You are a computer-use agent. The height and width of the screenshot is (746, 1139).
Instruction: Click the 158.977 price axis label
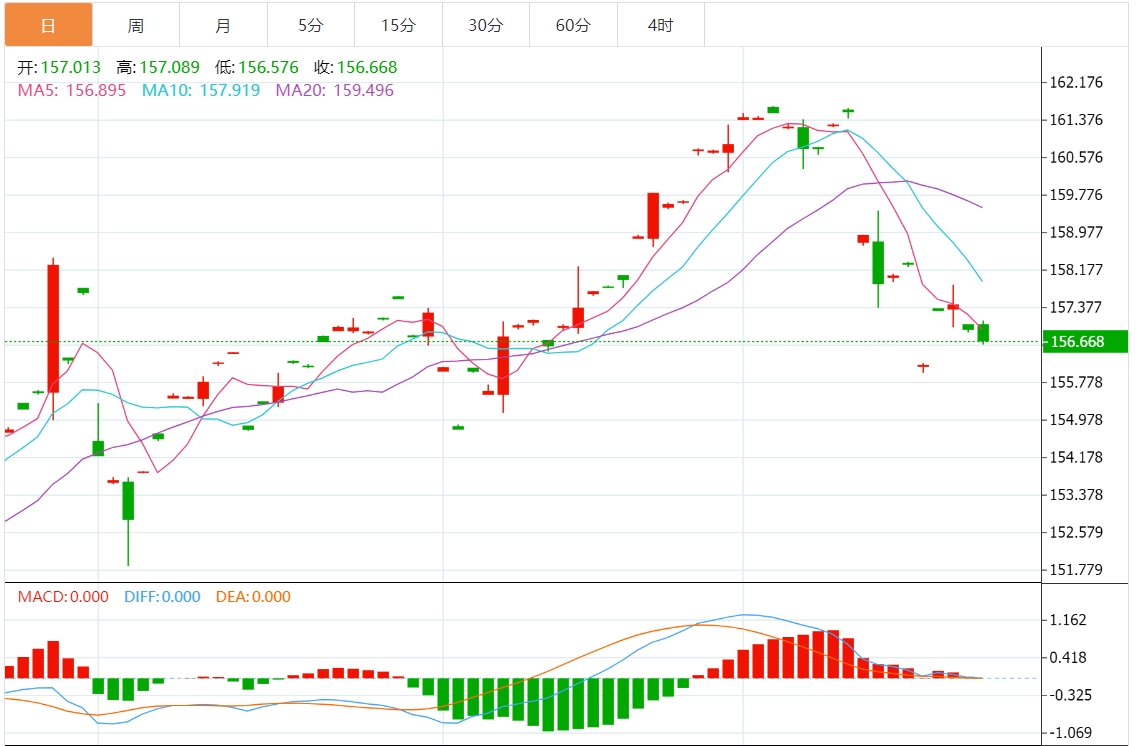(x=1076, y=232)
